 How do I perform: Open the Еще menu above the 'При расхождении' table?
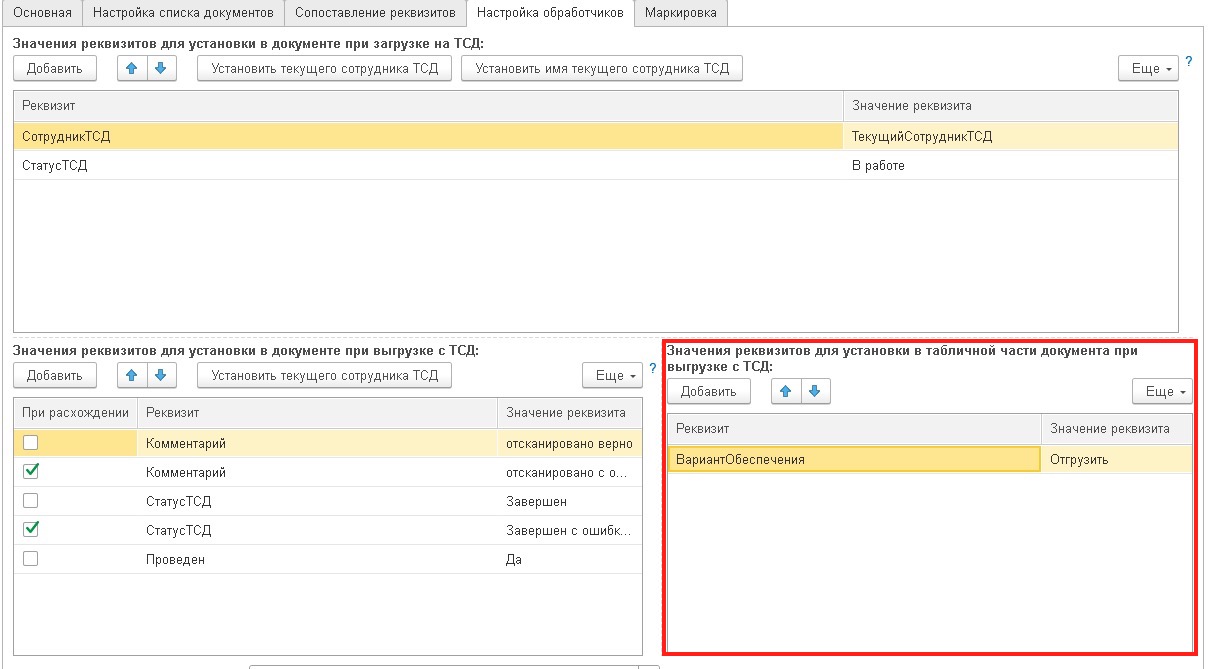coord(612,375)
